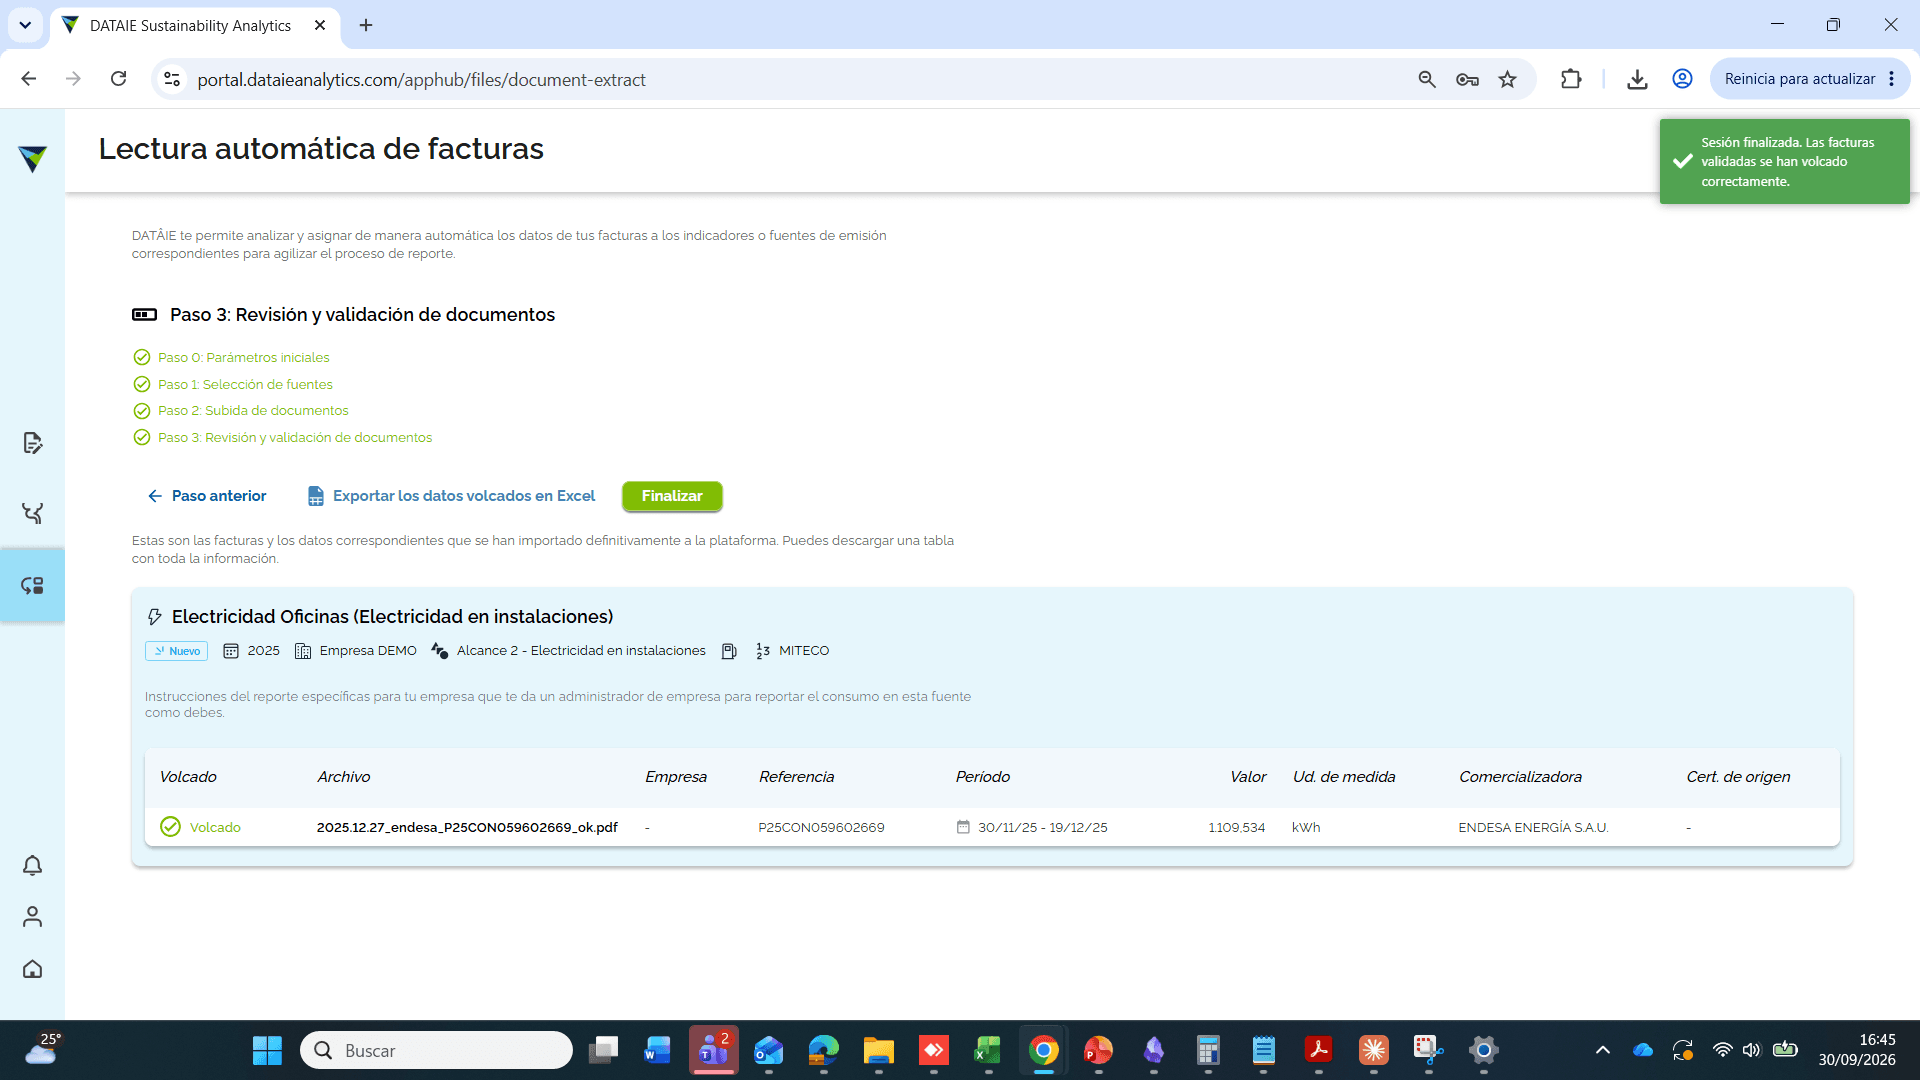Click the numbered list icon beside MITECO
The image size is (1920, 1080).
(763, 651)
